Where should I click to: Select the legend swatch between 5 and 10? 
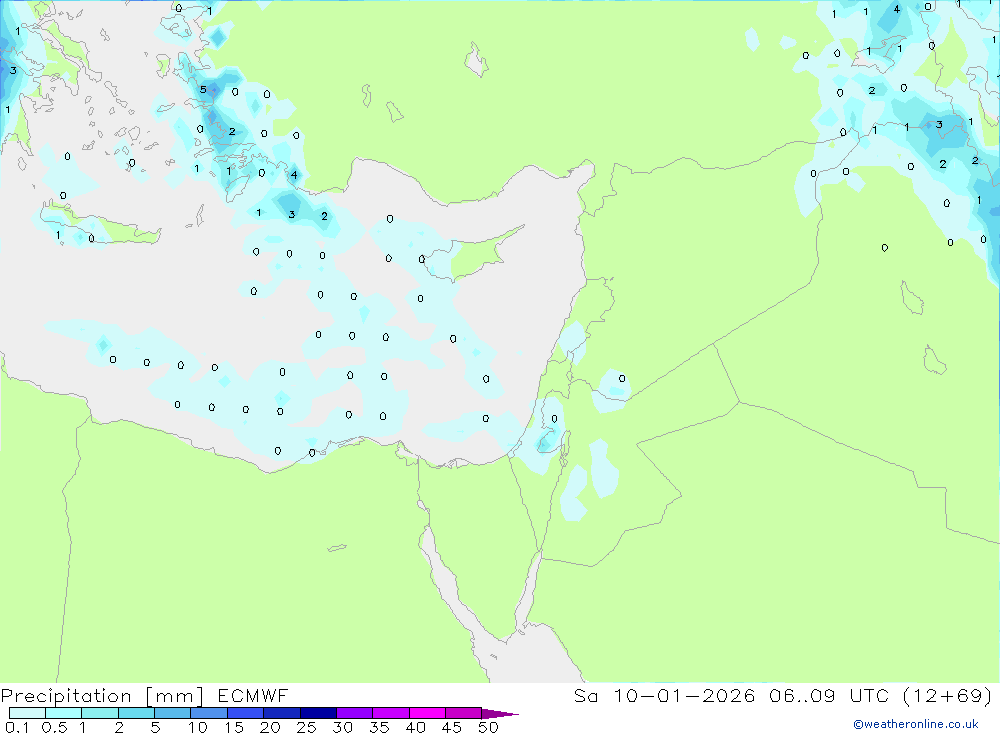172,713
